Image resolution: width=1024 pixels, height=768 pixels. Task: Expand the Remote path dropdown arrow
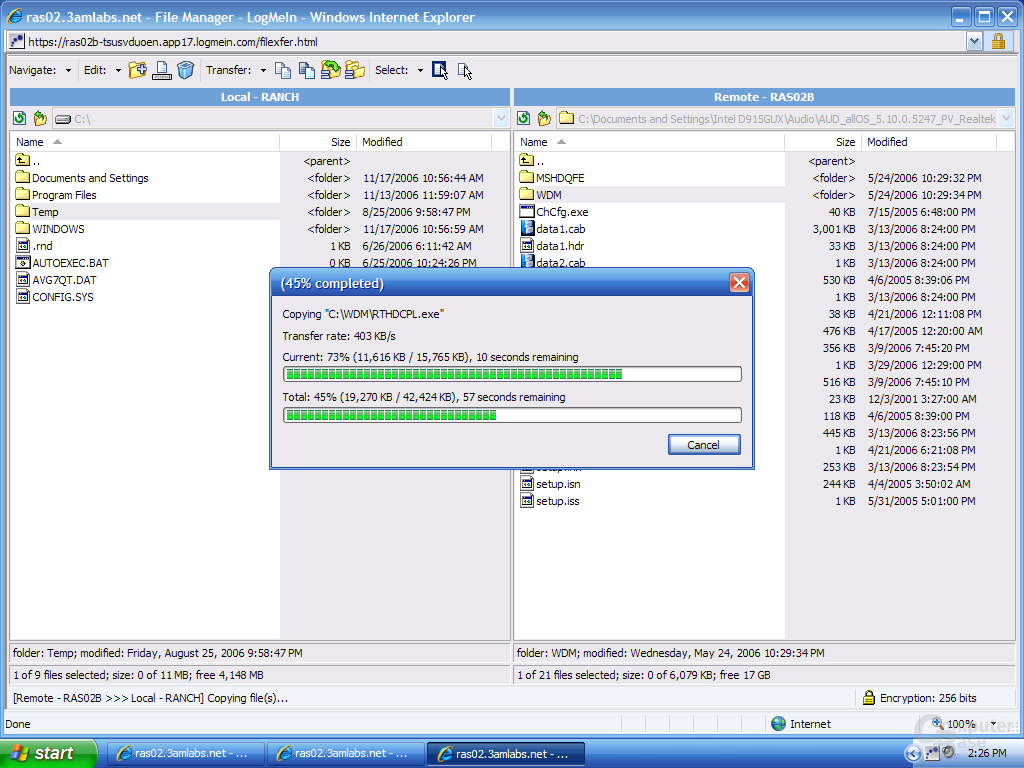point(1006,118)
